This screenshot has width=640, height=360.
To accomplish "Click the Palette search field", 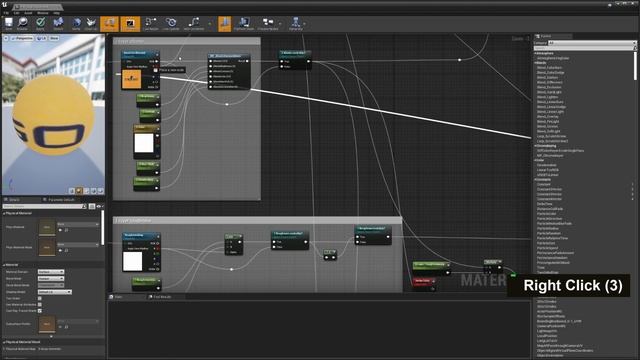I will tap(585, 48).
